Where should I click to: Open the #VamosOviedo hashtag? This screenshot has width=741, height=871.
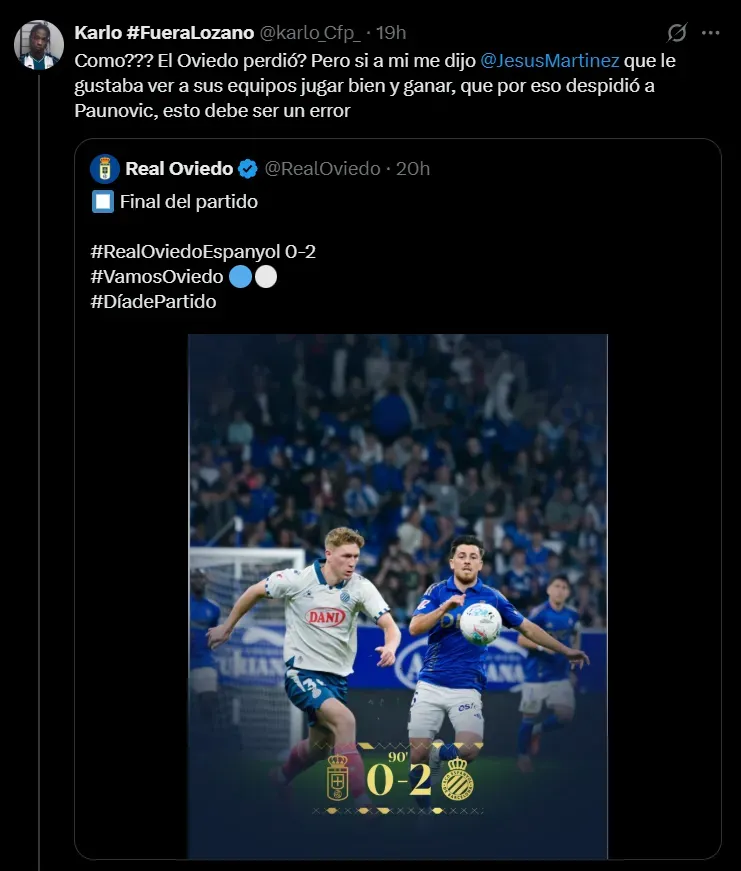coord(157,277)
